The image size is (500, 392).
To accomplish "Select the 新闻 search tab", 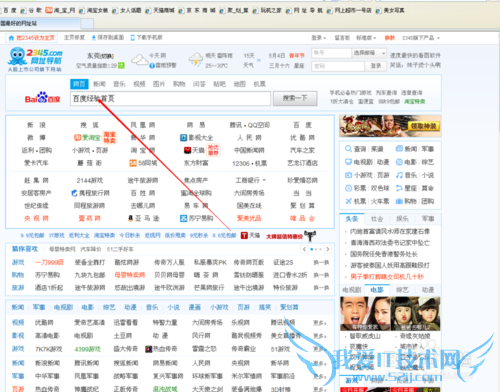I will tap(99, 84).
